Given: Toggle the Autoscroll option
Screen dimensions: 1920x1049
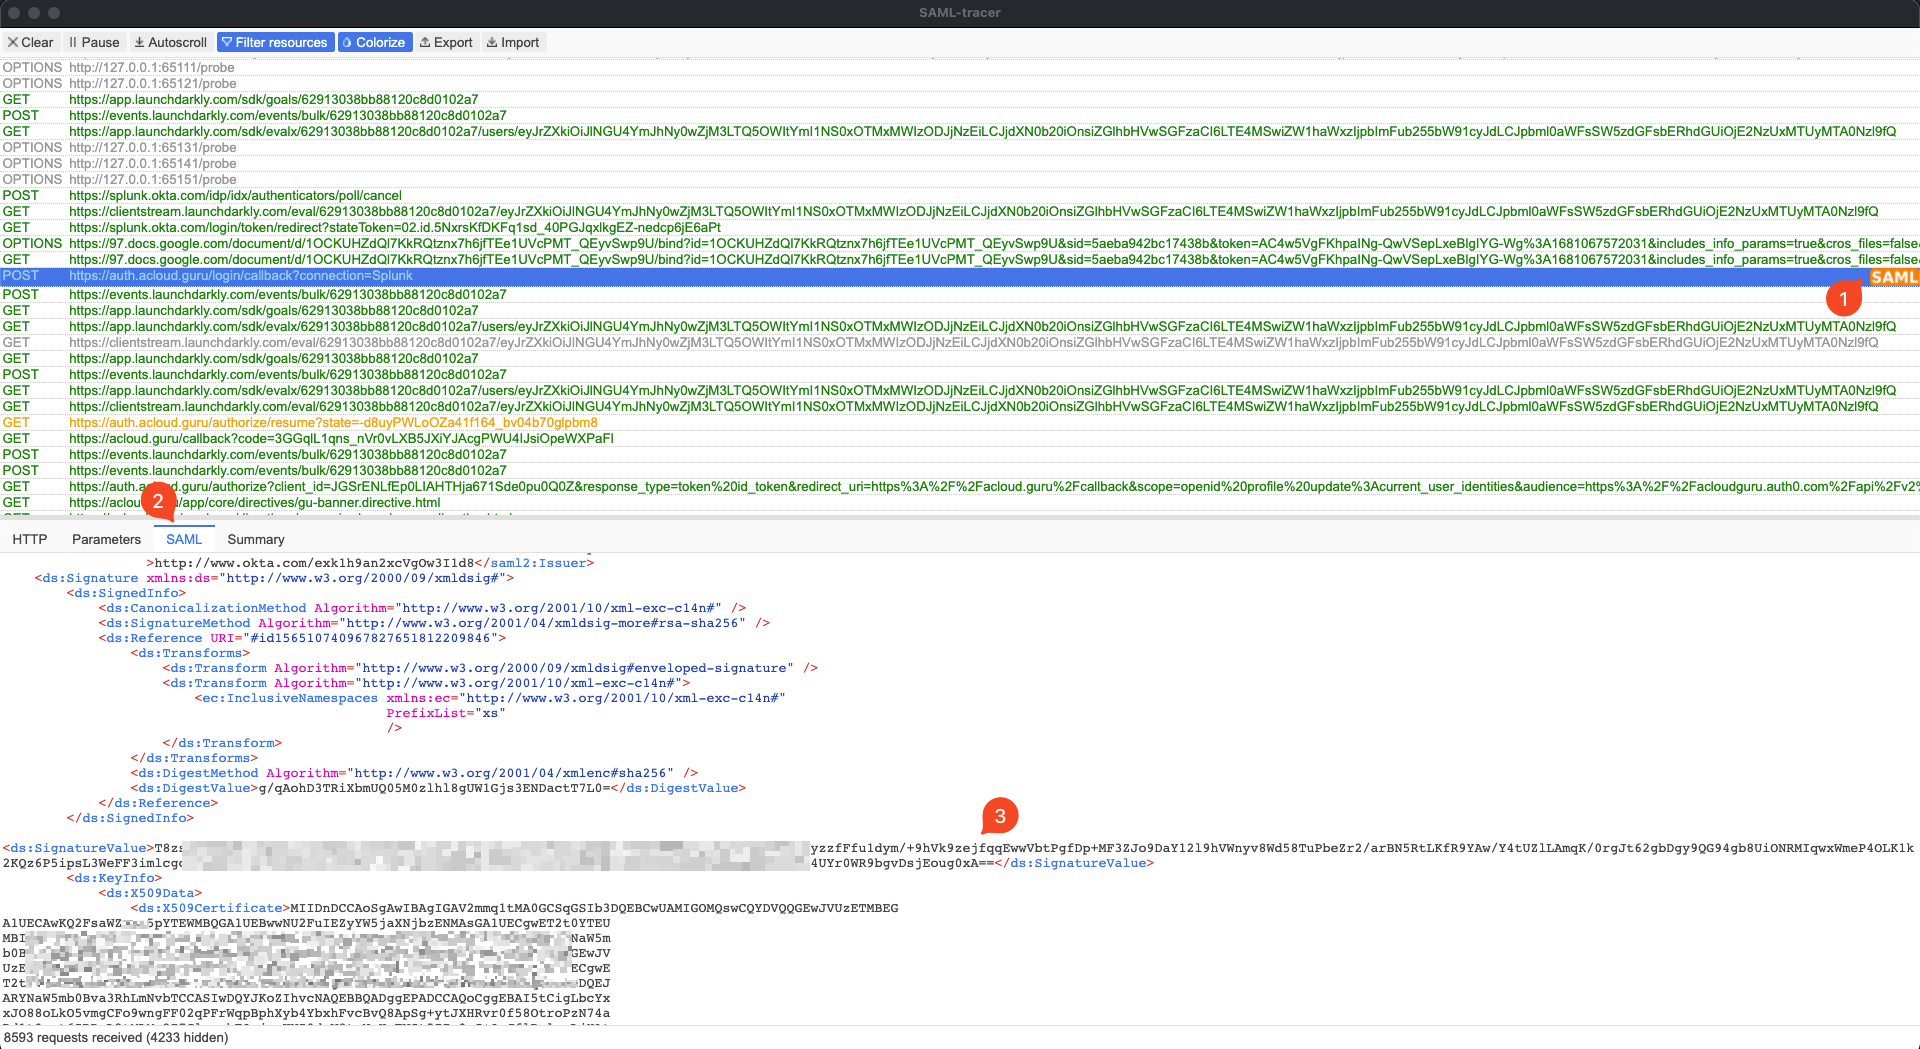Looking at the screenshot, I should coord(170,42).
